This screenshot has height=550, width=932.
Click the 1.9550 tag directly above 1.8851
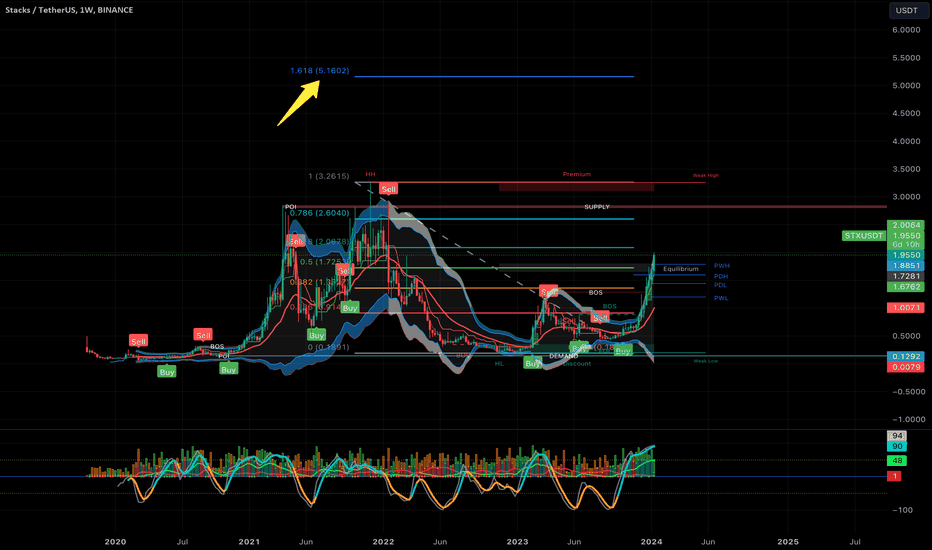[x=906, y=255]
